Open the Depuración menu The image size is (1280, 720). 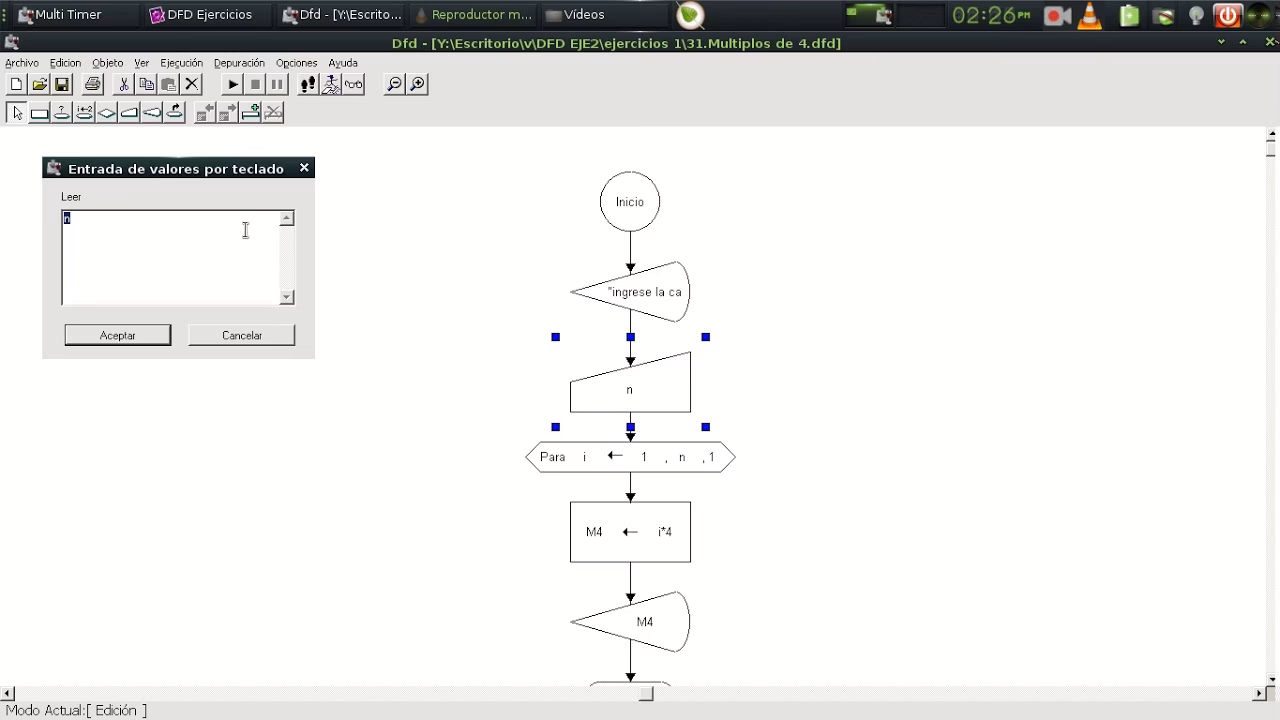click(239, 63)
